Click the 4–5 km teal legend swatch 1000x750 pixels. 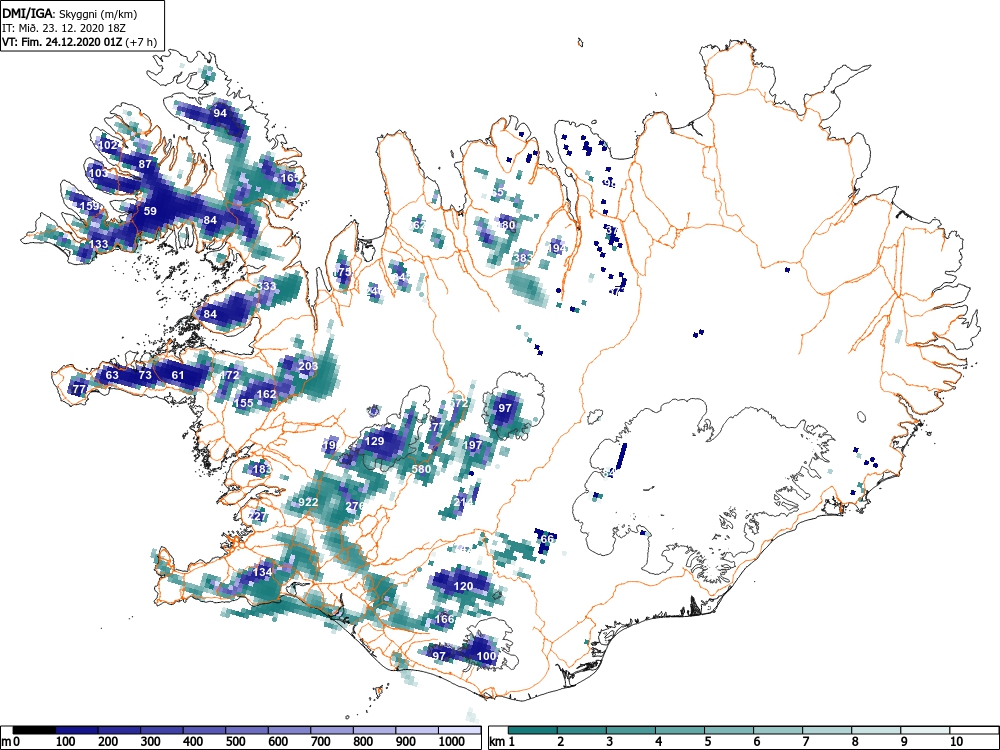coord(680,730)
